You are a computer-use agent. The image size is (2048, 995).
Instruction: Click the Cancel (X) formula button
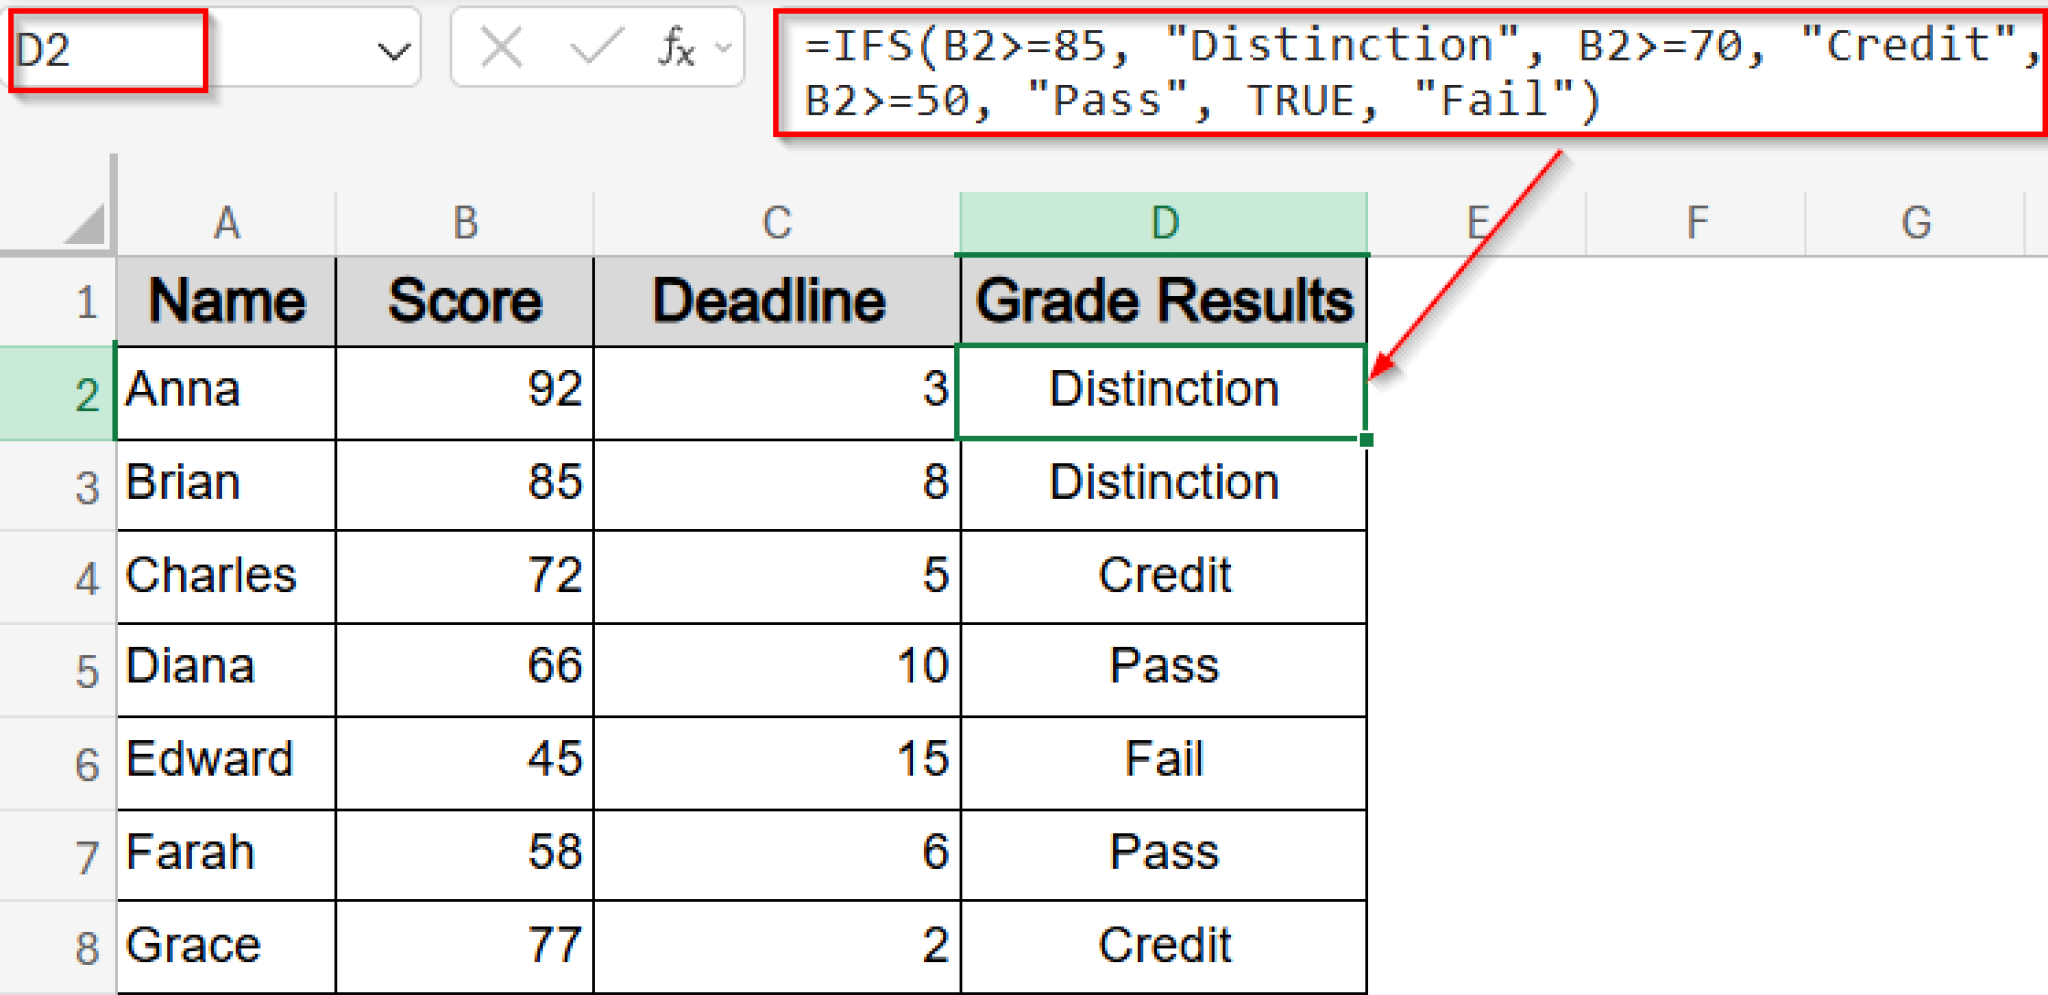(501, 47)
